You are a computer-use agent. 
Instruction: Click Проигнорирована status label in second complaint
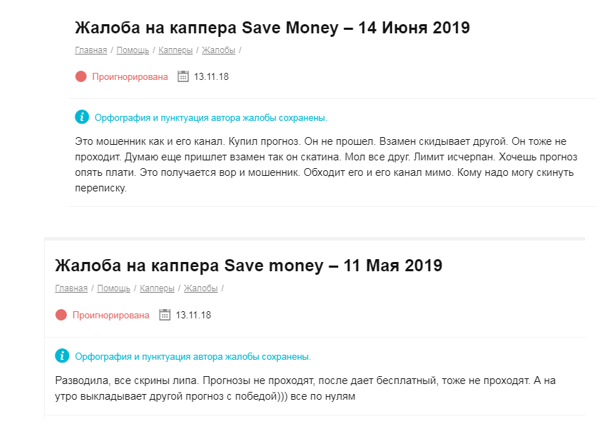coord(111,315)
